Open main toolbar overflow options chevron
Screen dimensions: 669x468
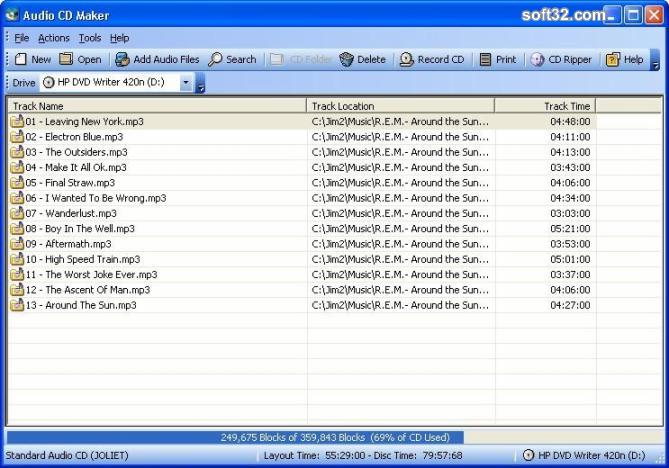pos(655,60)
